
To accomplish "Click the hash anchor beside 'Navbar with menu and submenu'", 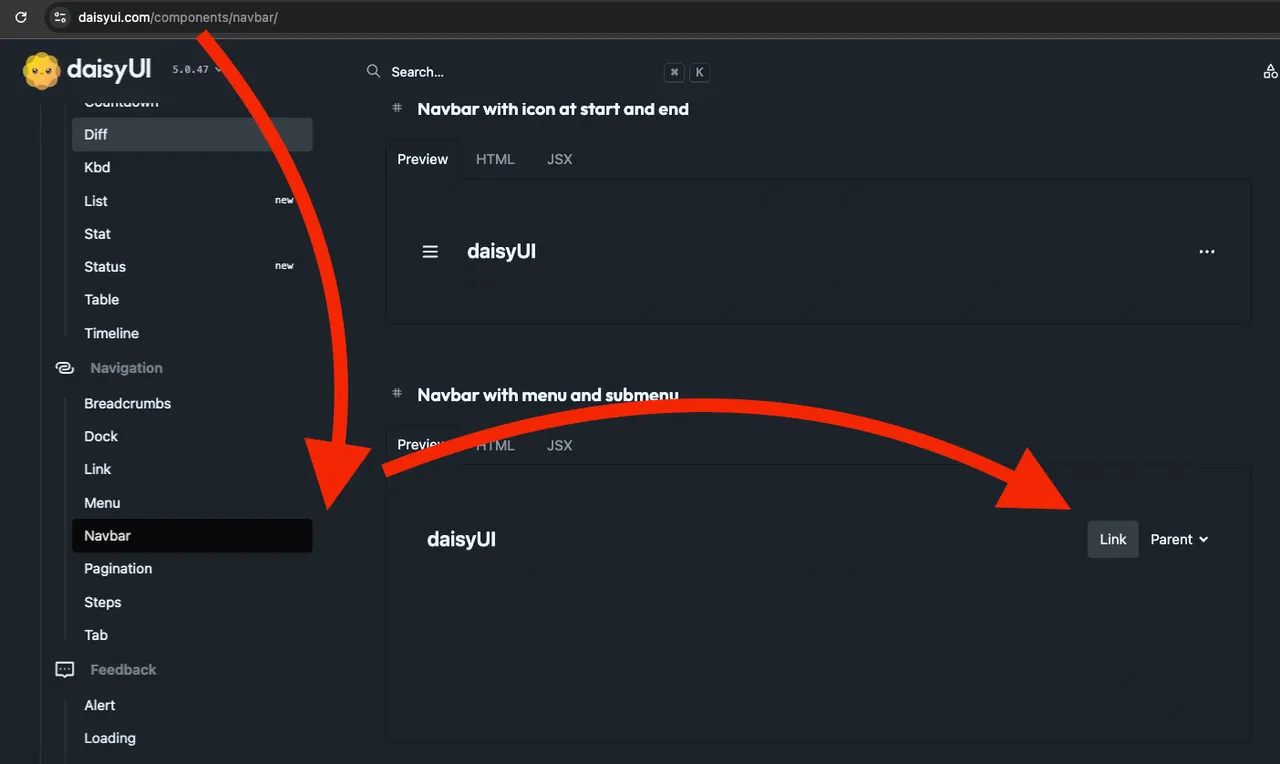I will point(397,394).
